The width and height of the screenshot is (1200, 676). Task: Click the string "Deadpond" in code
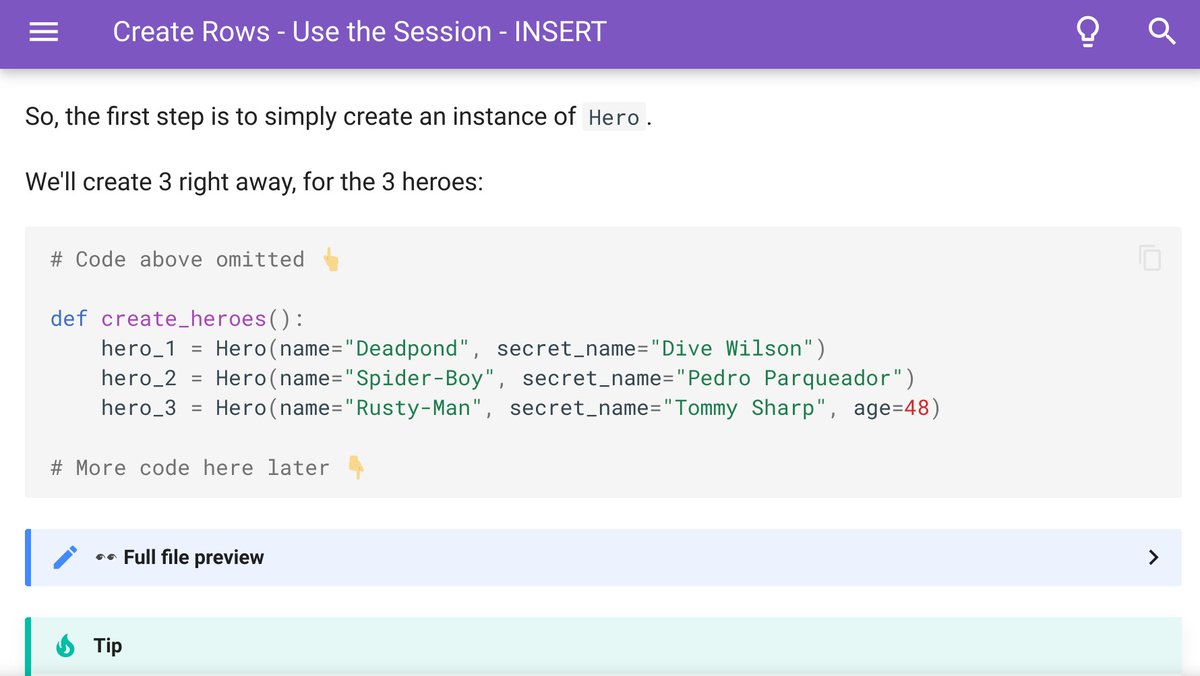[407, 348]
